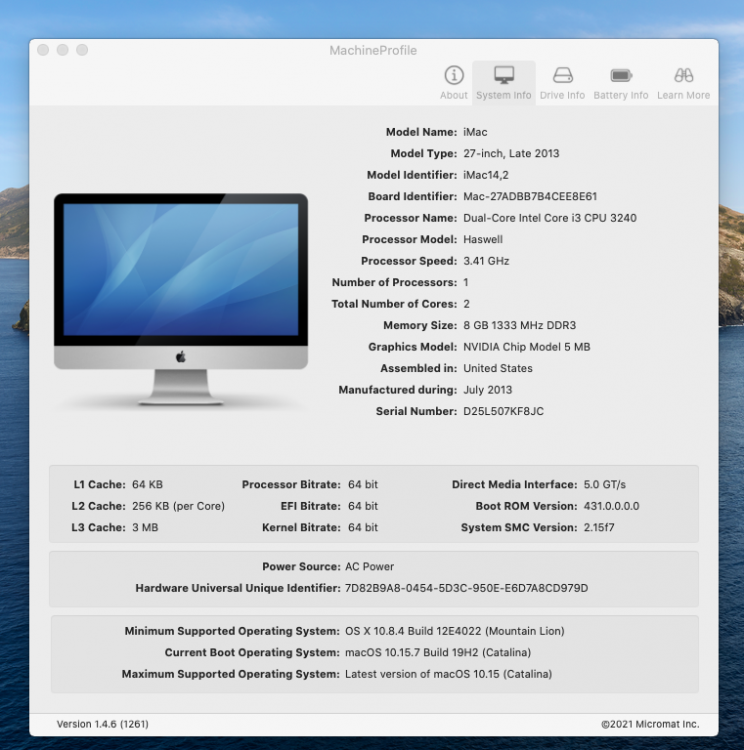Select Latest version of macOS 10.15 text
This screenshot has height=750, width=744.
click(448, 674)
